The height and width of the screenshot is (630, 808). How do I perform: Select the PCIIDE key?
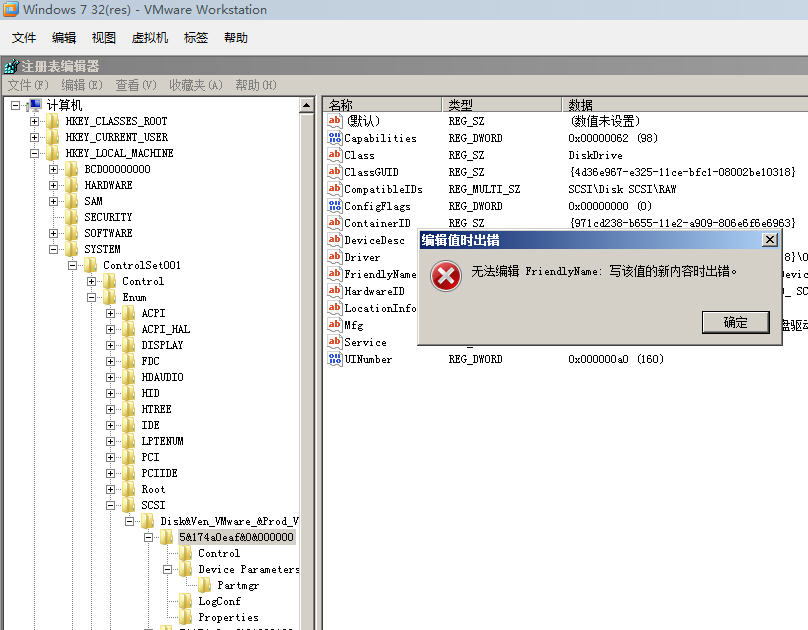coord(159,473)
